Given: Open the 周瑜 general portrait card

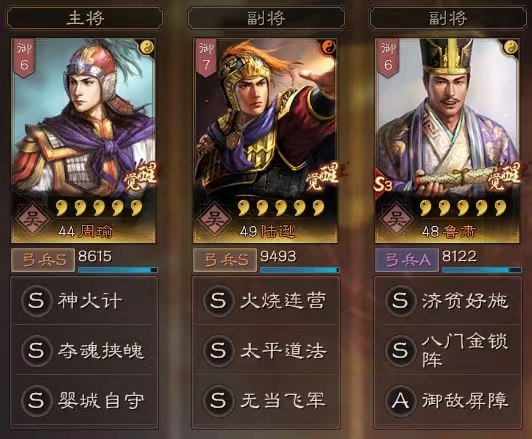Looking at the screenshot, I should click(83, 141).
